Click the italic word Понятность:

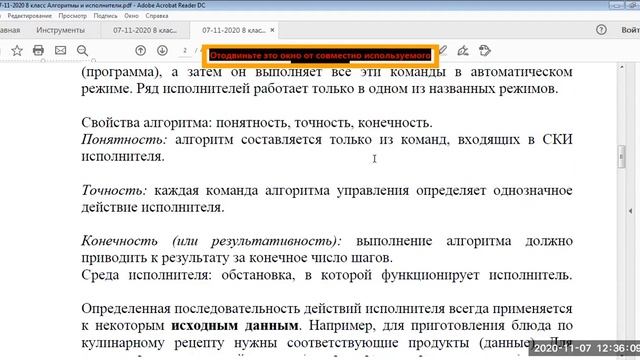click(124, 140)
